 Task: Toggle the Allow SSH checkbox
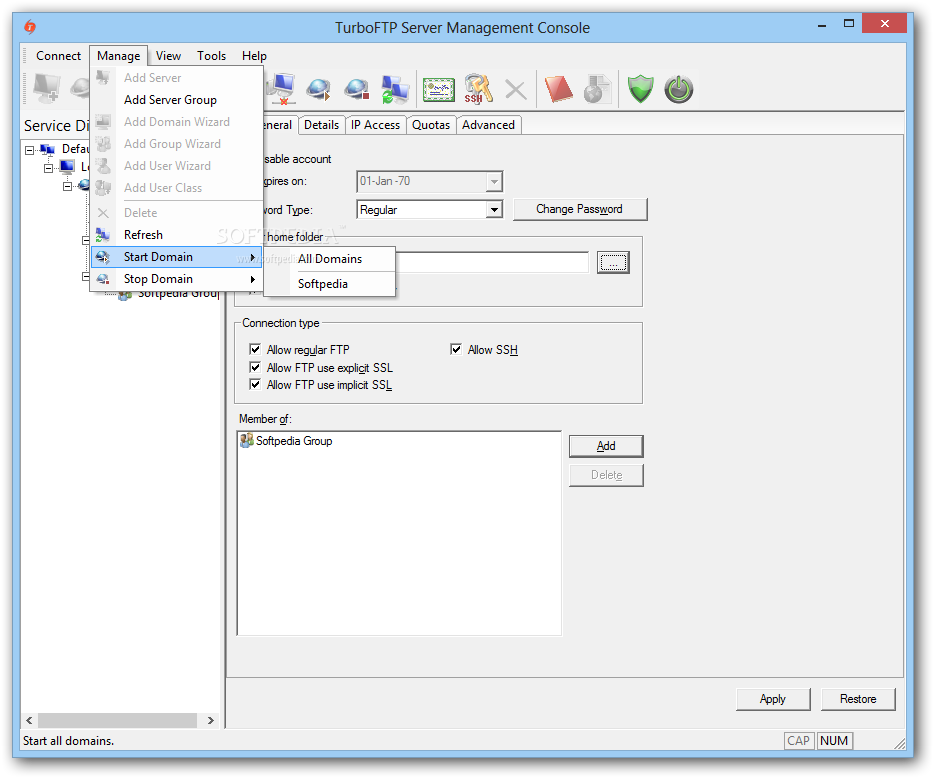(x=456, y=349)
